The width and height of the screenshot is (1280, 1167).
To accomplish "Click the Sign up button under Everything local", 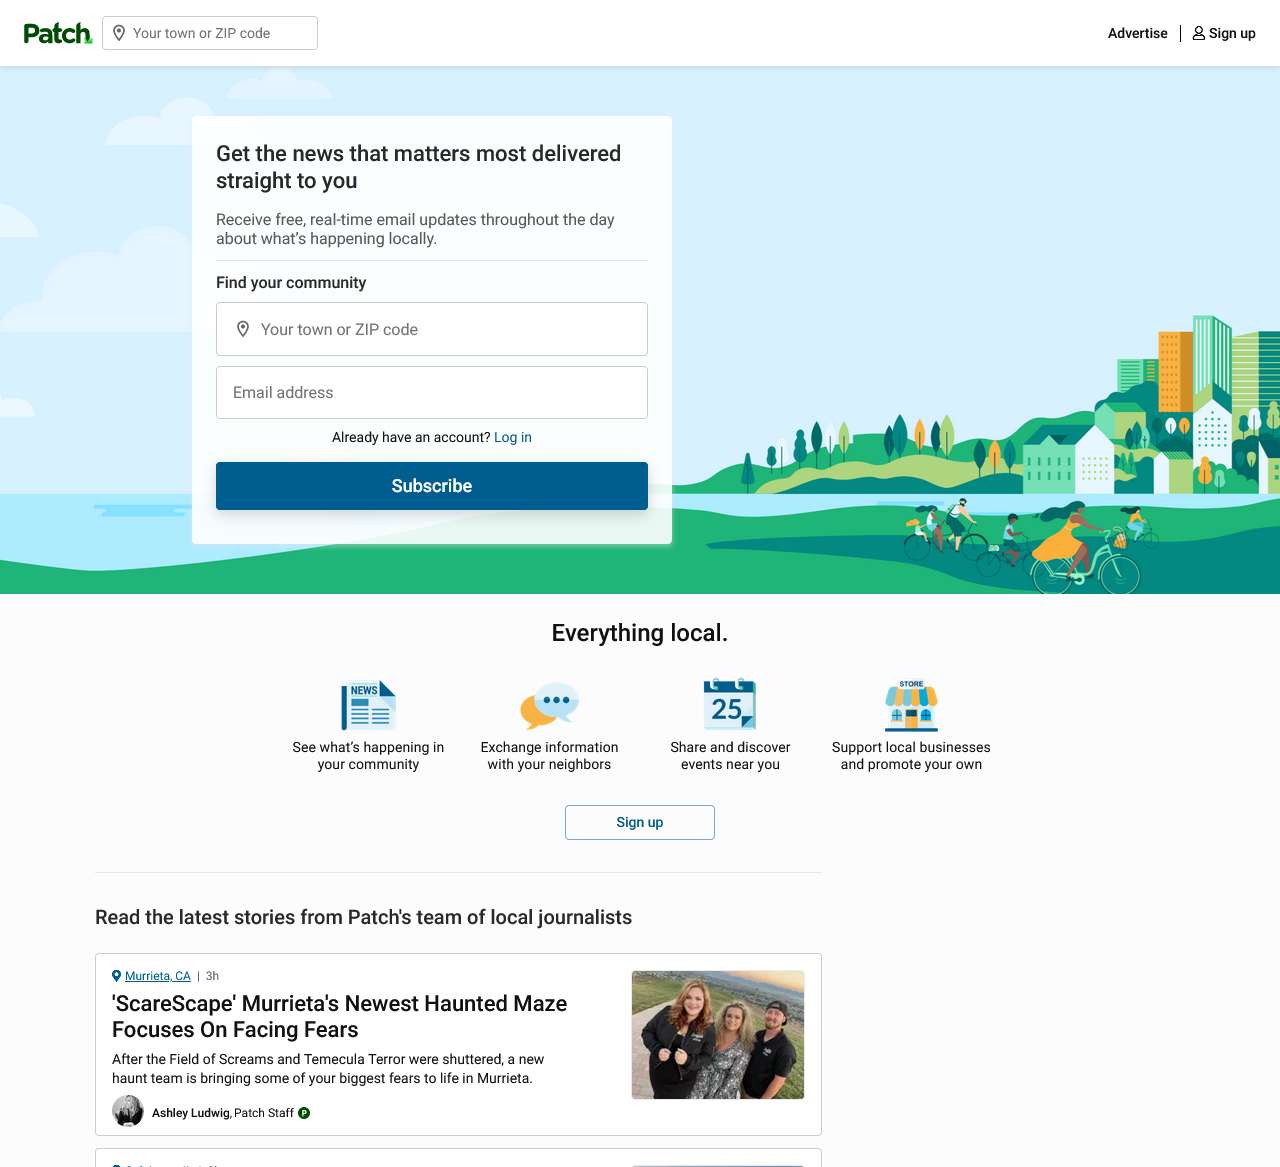I will (x=640, y=822).
